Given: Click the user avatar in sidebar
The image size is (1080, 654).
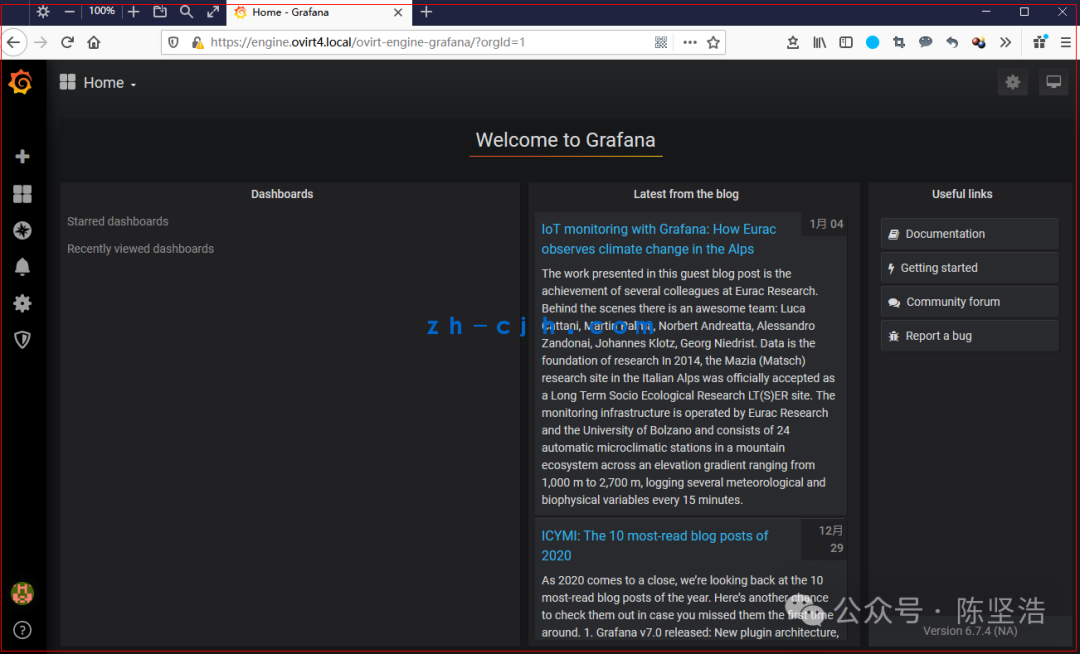Looking at the screenshot, I should tap(22, 593).
